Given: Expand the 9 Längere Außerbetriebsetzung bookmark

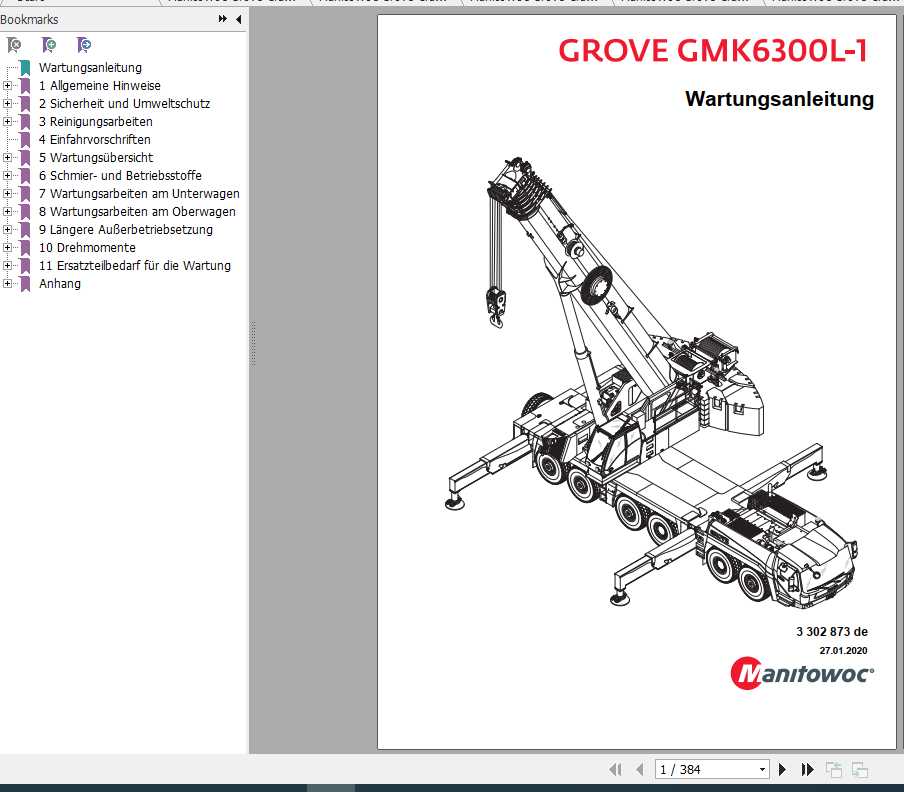Looking at the screenshot, I should (x=7, y=229).
